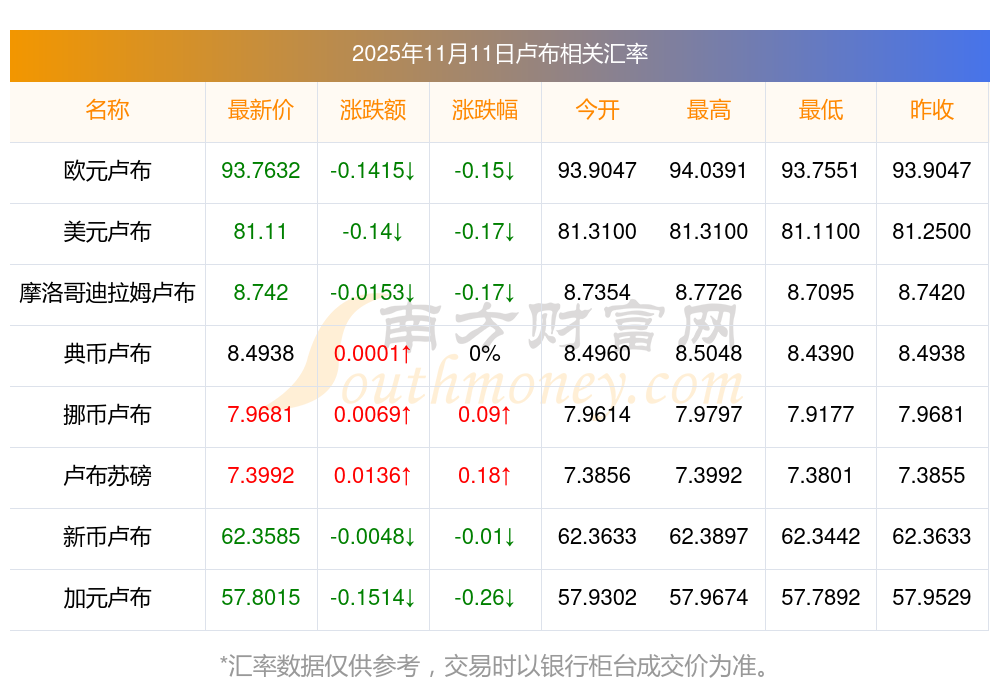Select the 美元卢布 row name
The height and width of the screenshot is (697, 1000).
[x=107, y=232]
